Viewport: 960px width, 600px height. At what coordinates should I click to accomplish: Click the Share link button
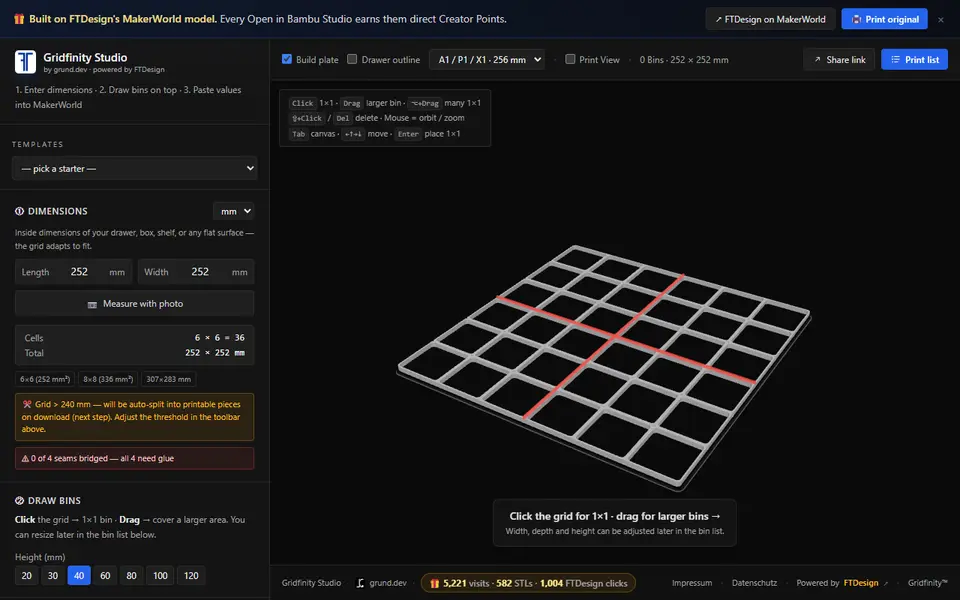point(839,59)
